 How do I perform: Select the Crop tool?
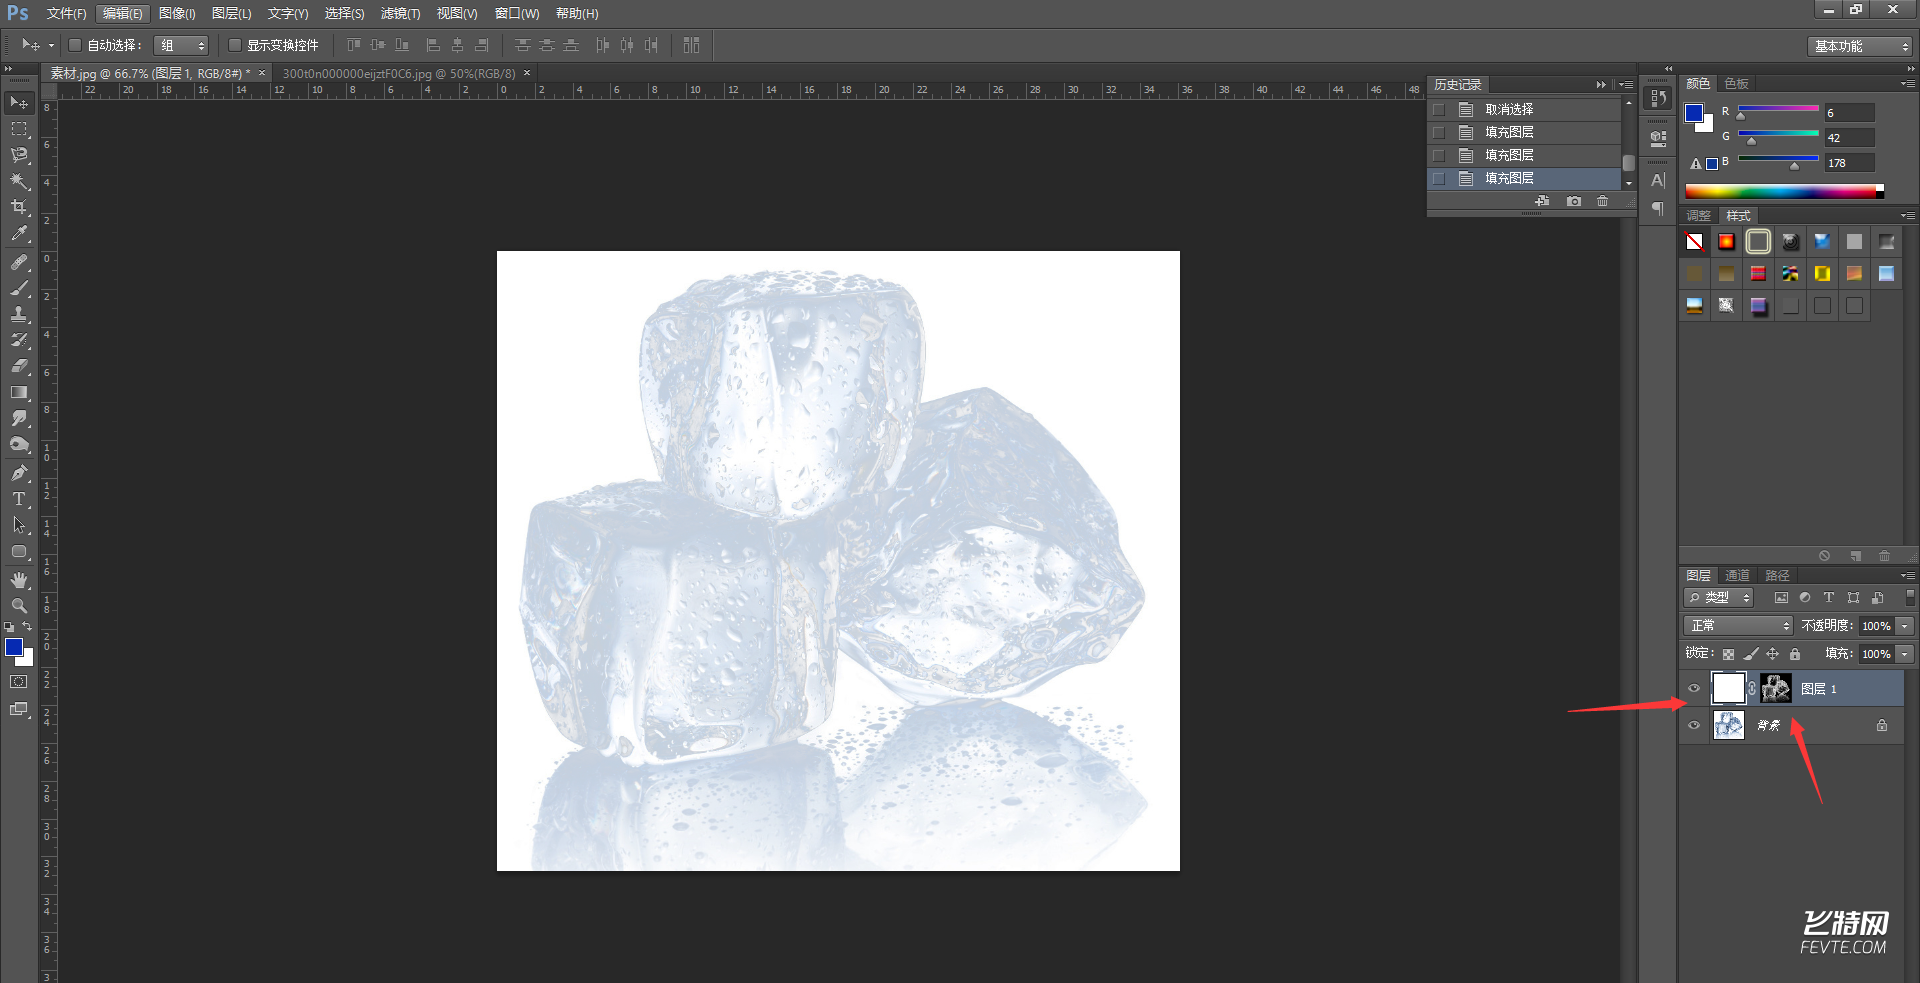click(x=19, y=207)
